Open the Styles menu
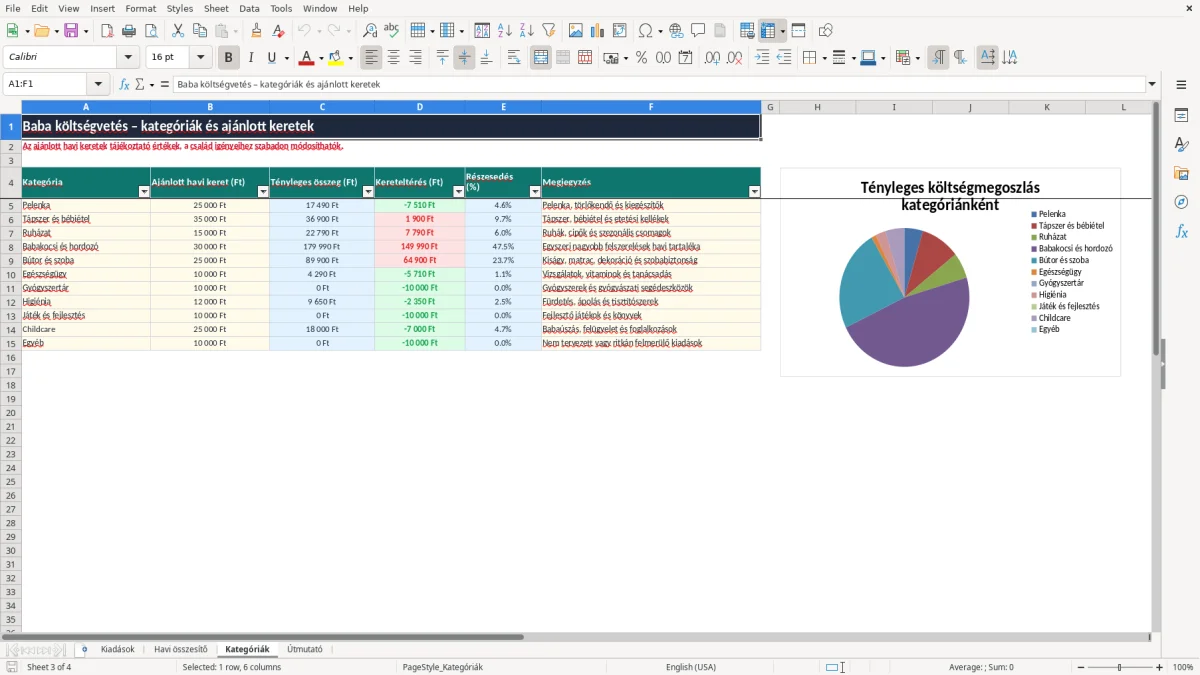1200x675 pixels. 180,8
